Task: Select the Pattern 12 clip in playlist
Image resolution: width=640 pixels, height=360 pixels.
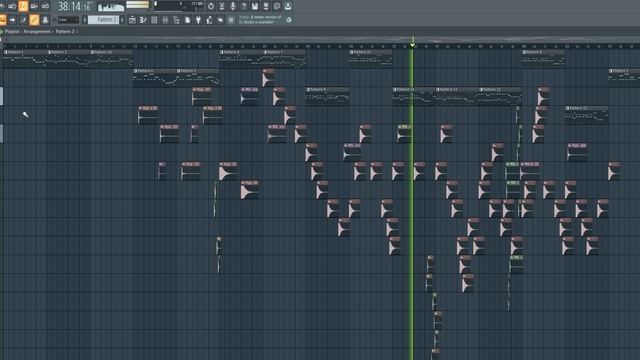Action: point(500,96)
